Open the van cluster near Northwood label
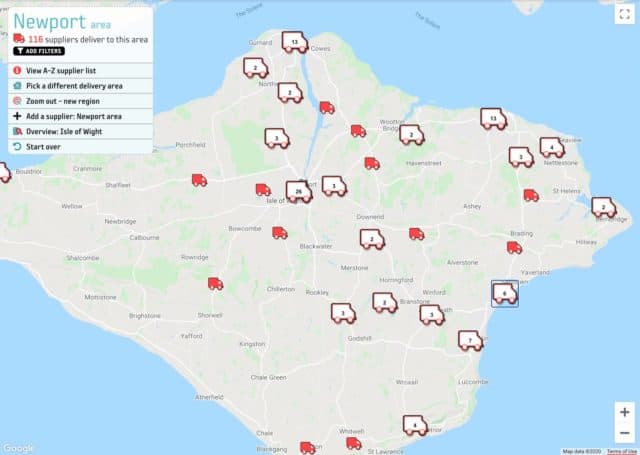This screenshot has width=640, height=455. (x=290, y=93)
